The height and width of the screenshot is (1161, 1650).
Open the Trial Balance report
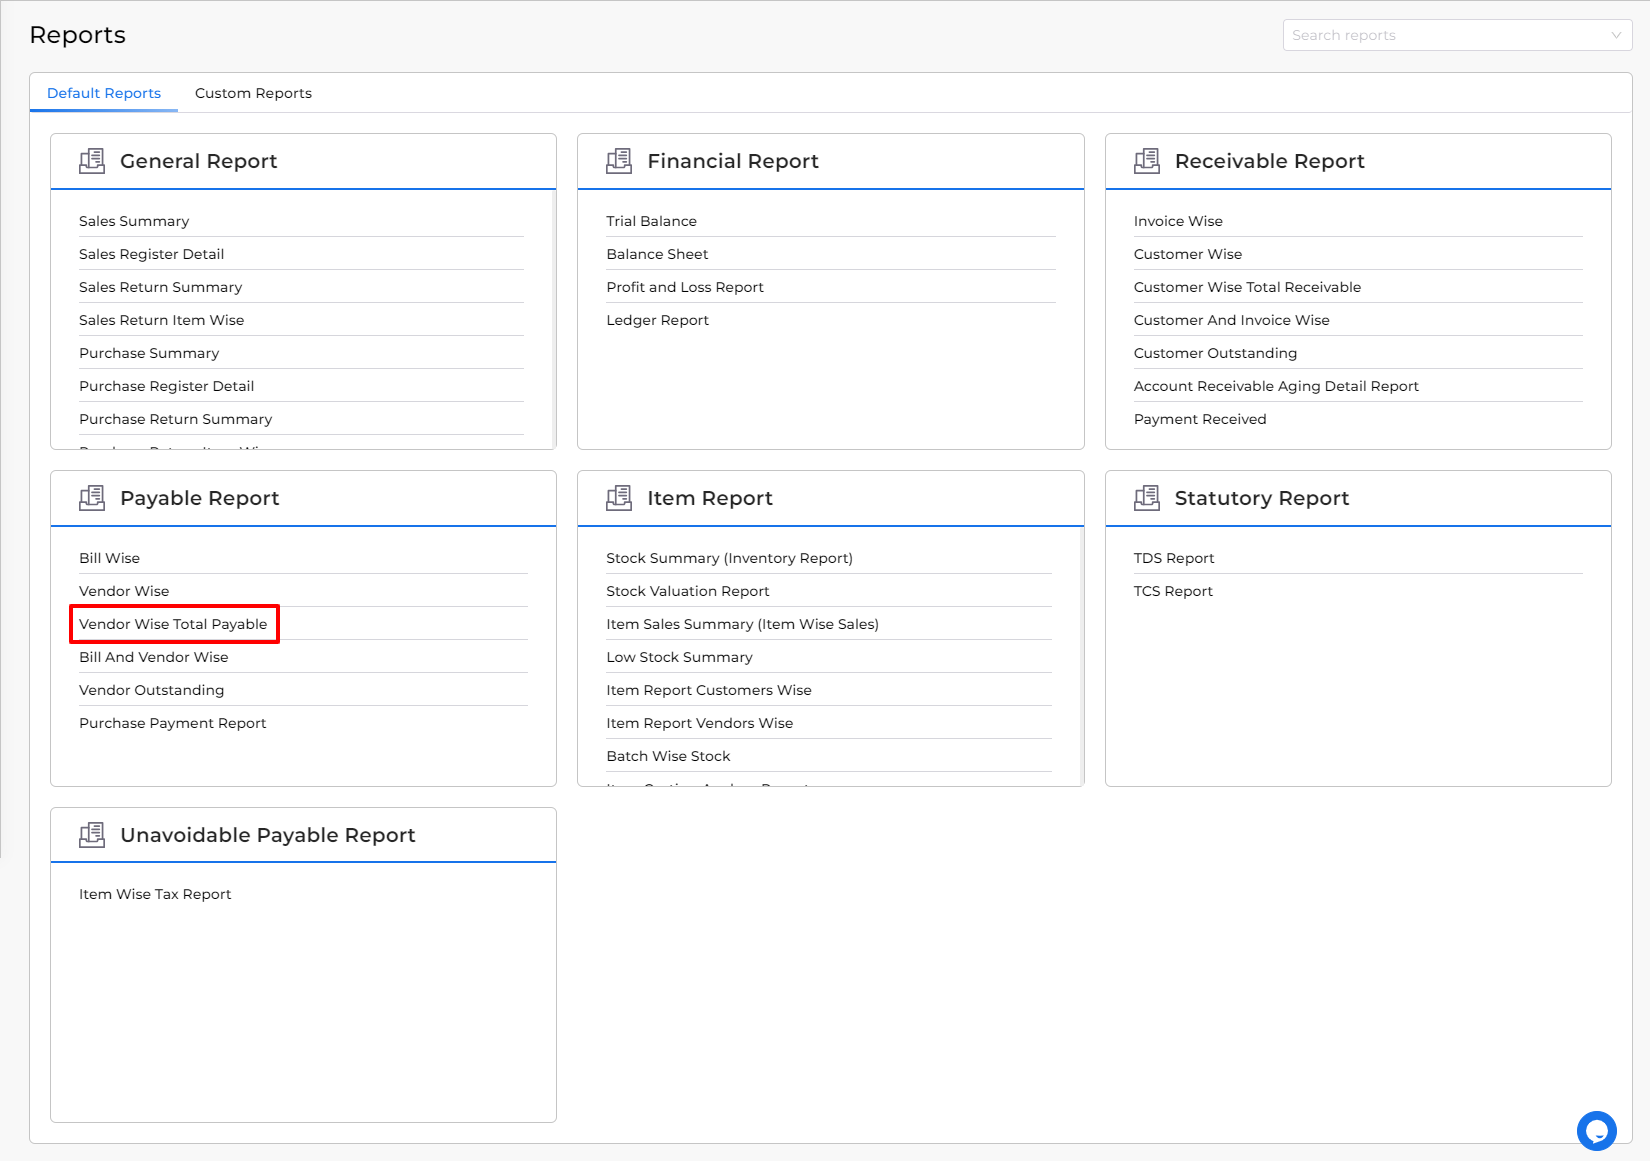point(651,221)
